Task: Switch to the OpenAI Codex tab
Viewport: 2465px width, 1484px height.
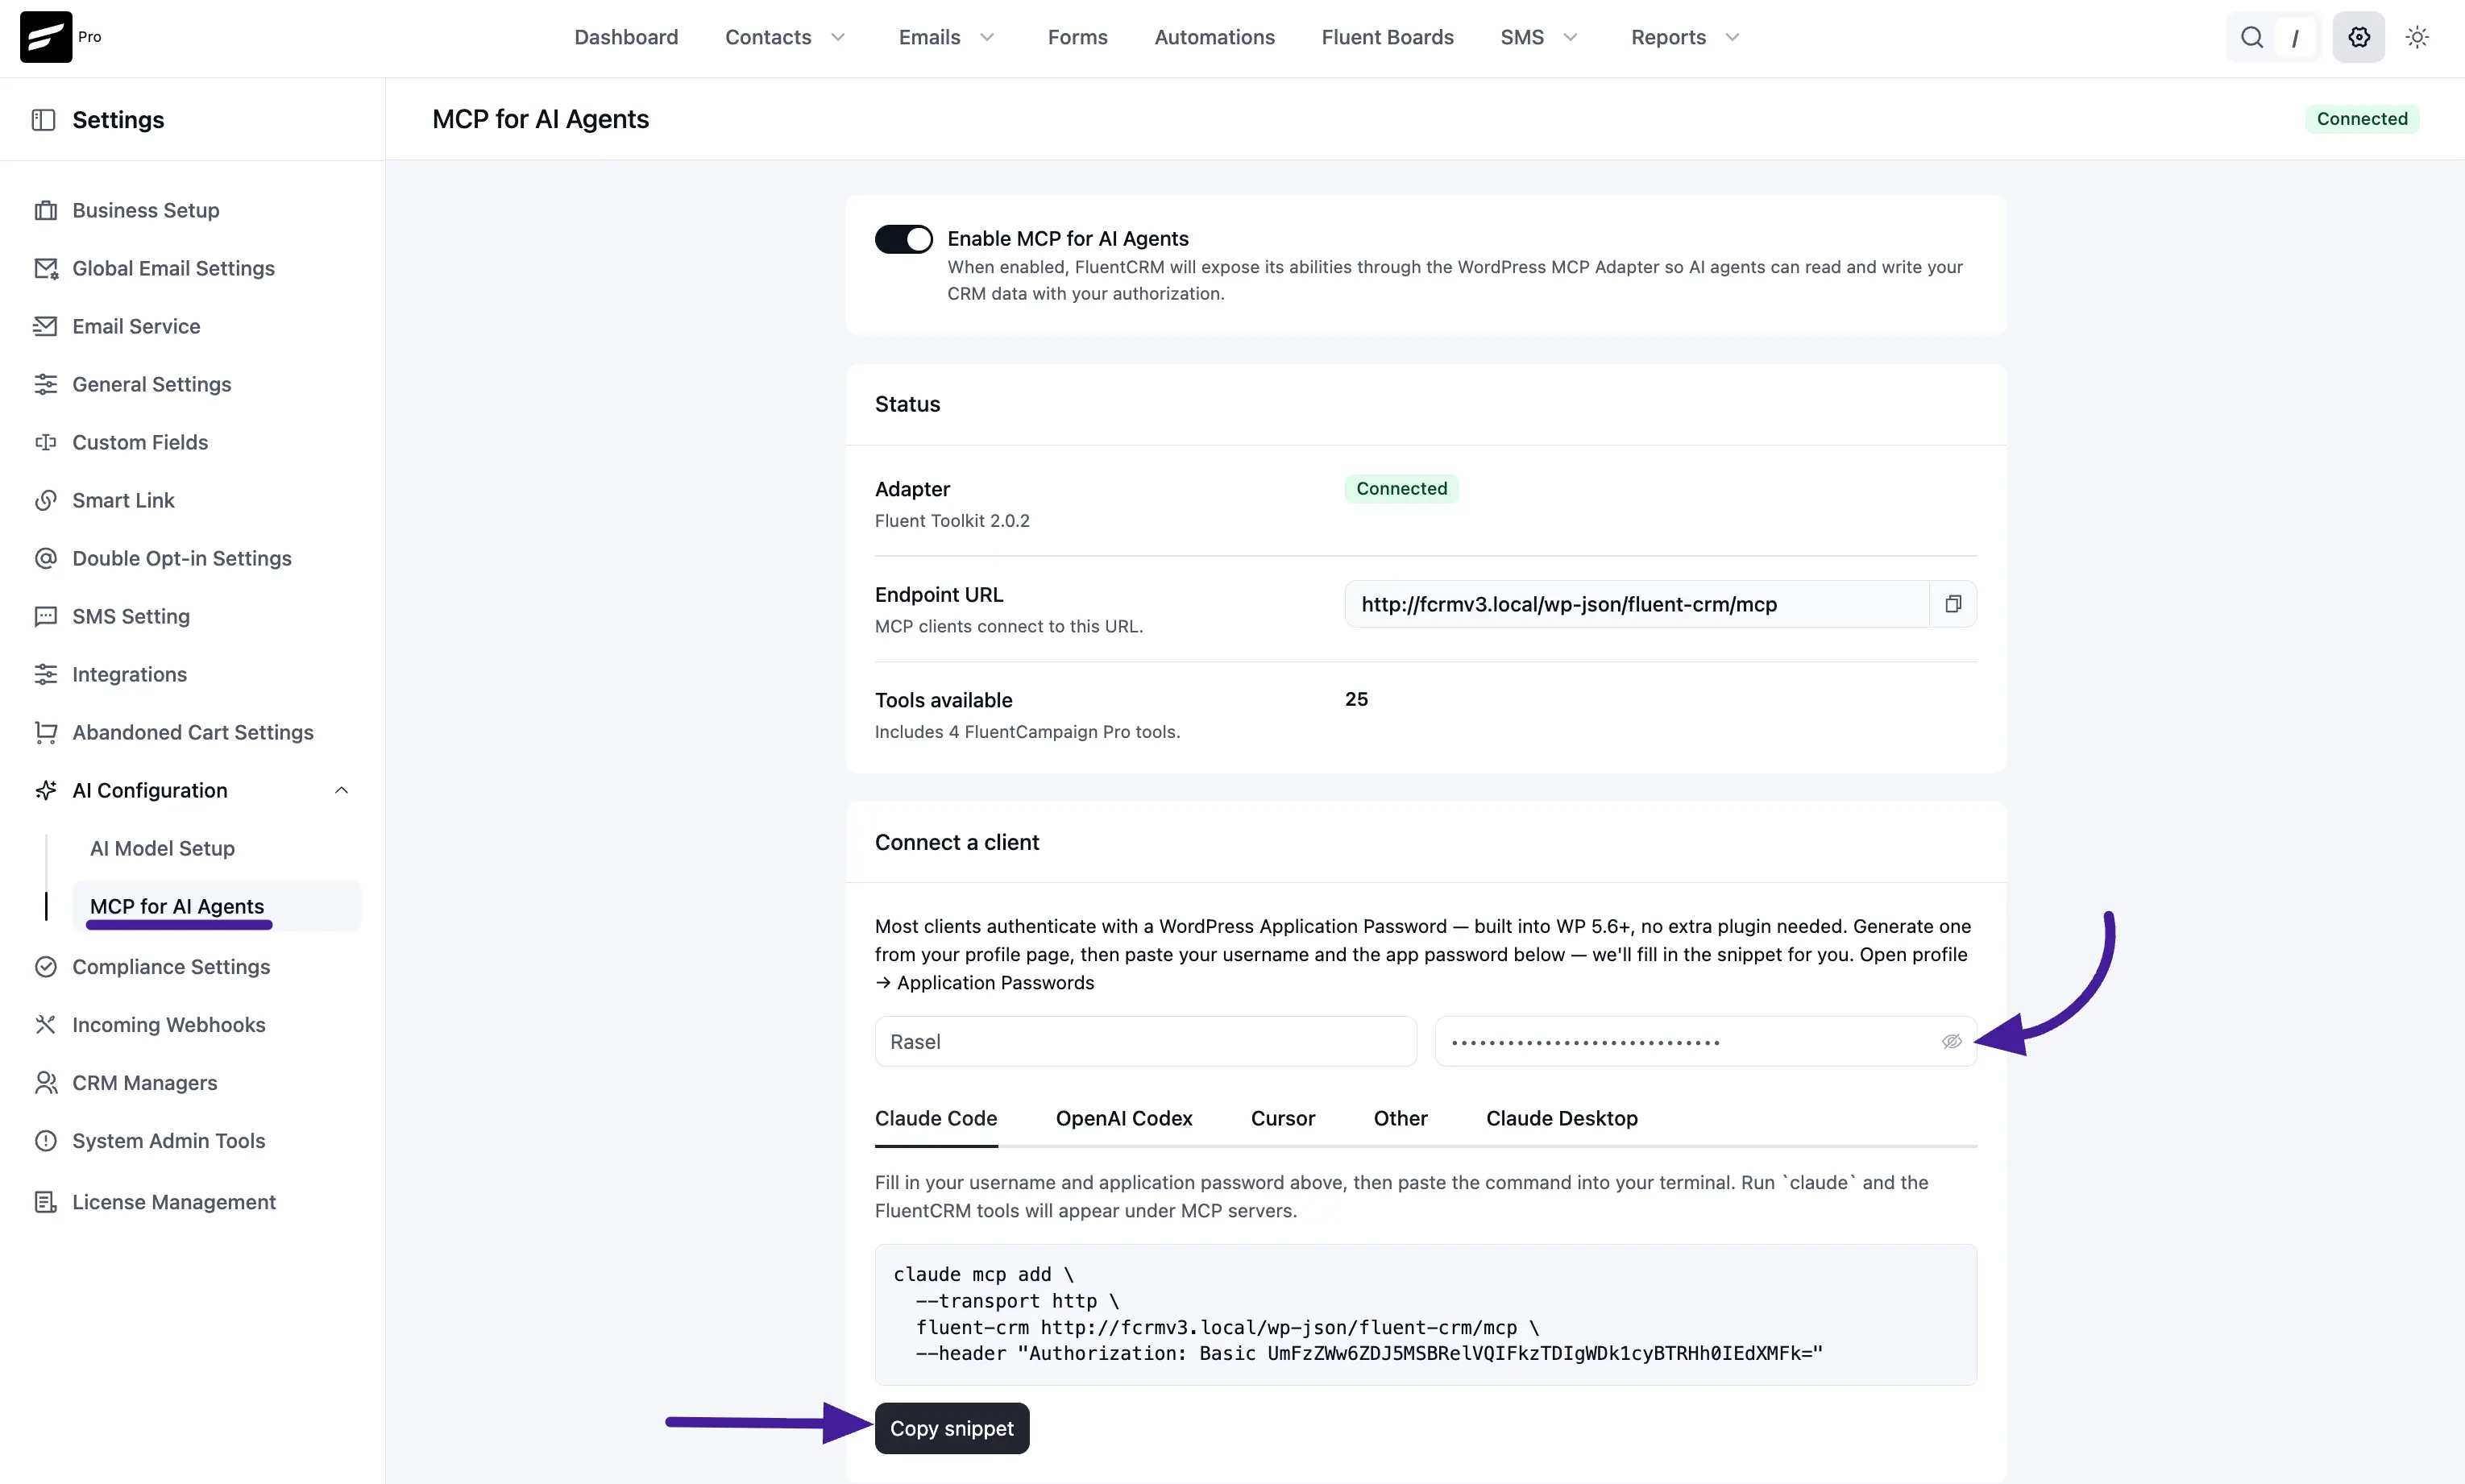Action: click(1124, 1118)
